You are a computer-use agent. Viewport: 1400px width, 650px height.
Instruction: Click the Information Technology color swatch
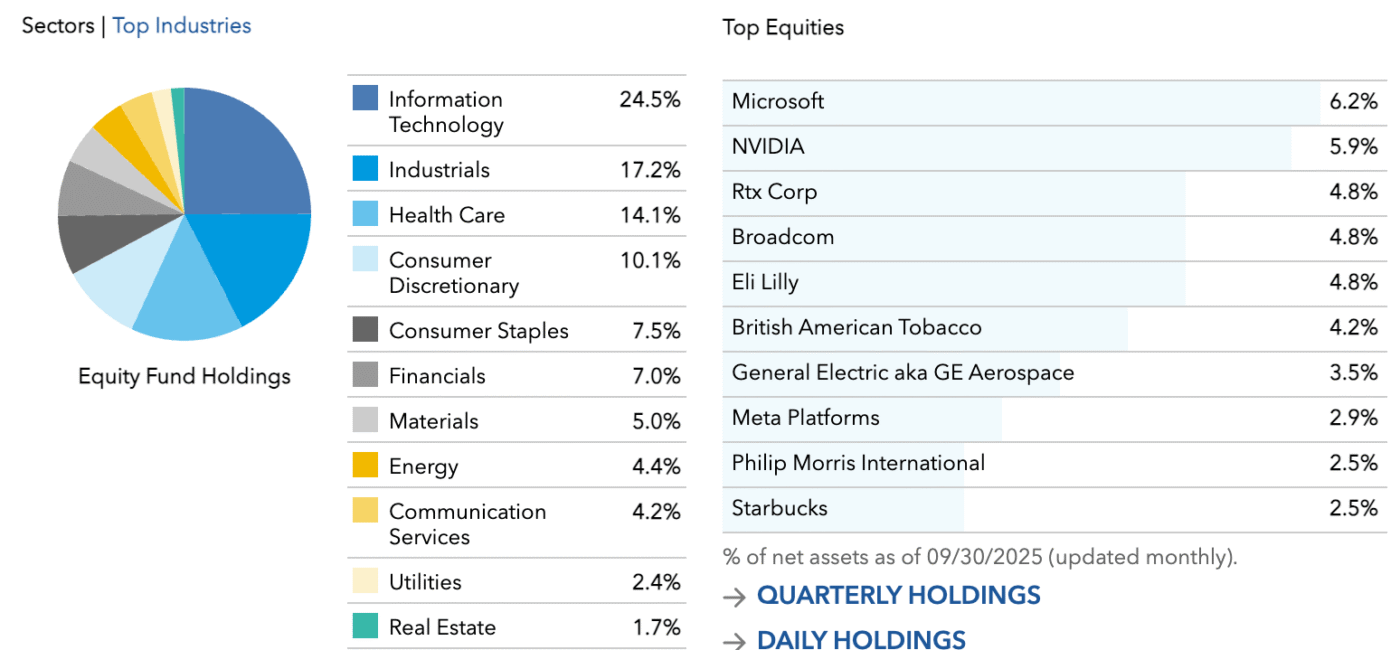click(x=365, y=98)
